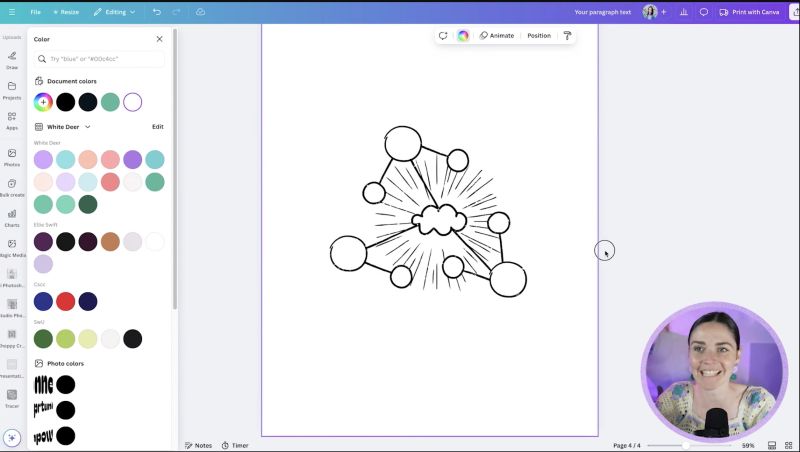
Task: Select the royal blue swatch
Action: click(x=43, y=302)
